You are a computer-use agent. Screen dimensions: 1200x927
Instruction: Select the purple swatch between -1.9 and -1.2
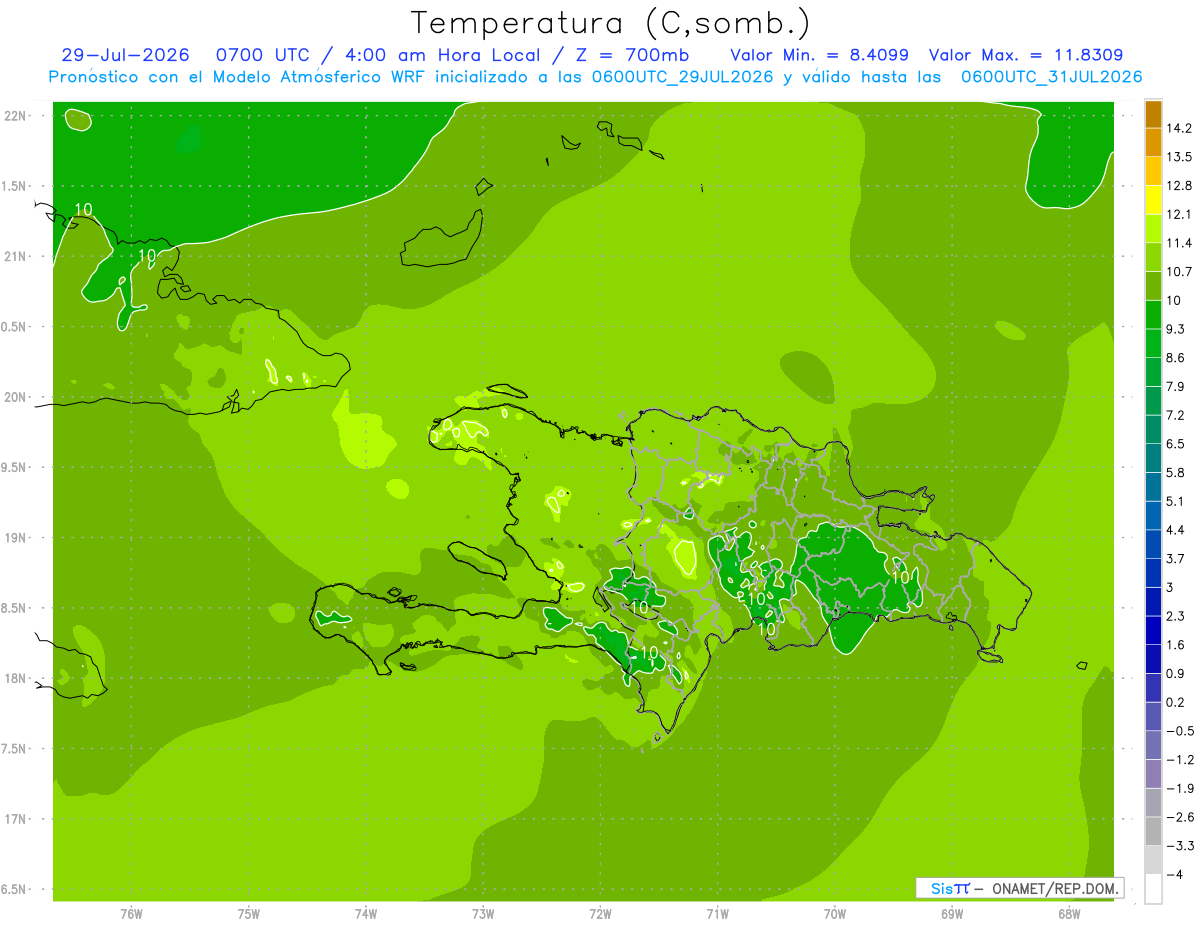pyautogui.click(x=1153, y=774)
